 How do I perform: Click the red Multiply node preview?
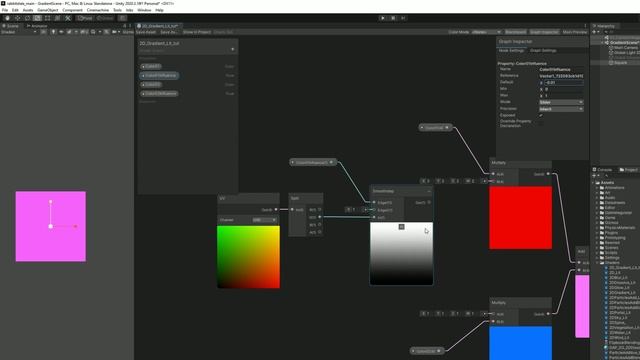pos(520,218)
